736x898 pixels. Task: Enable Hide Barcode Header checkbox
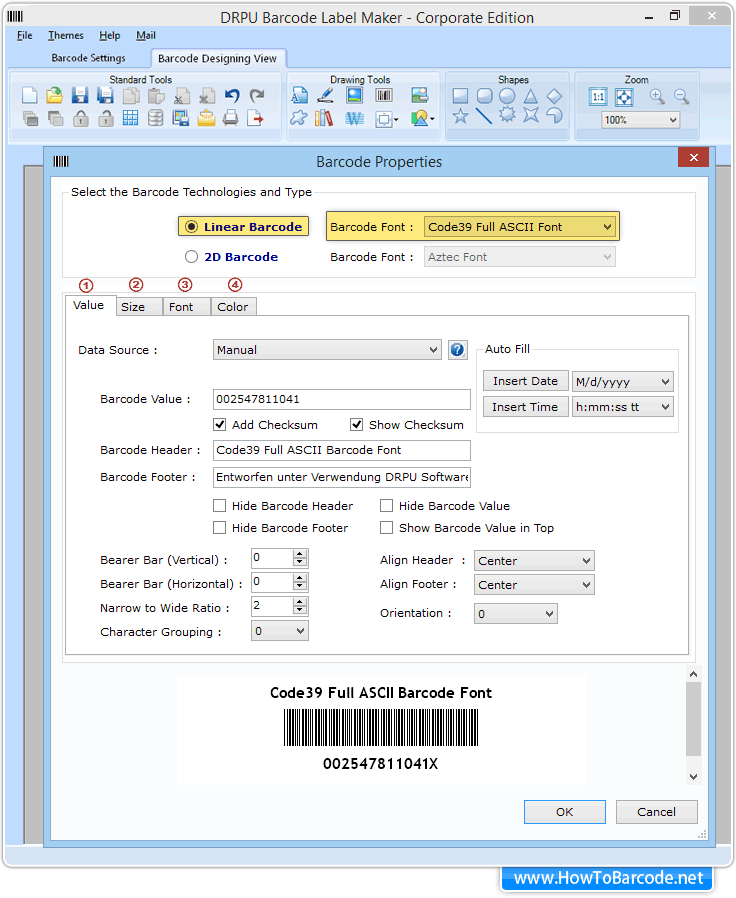219,505
